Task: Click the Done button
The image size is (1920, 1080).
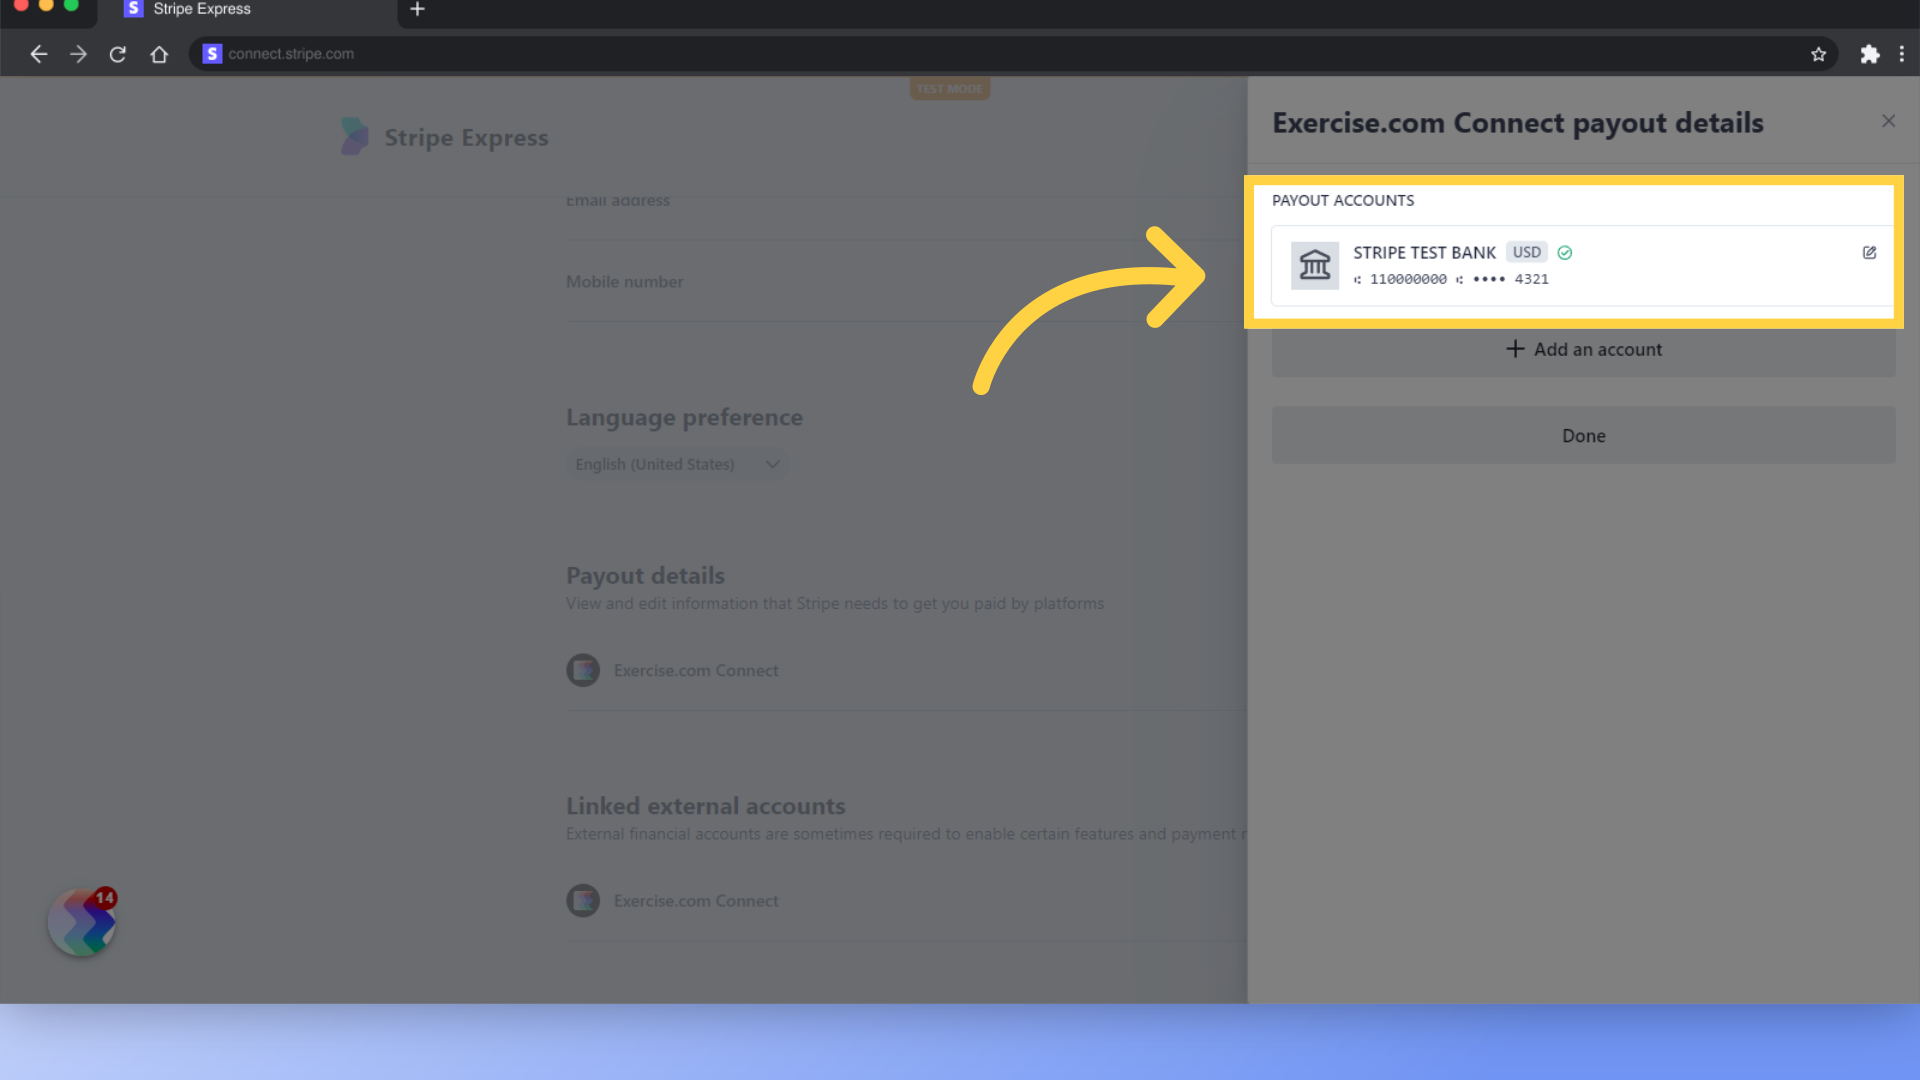Action: click(1582, 435)
